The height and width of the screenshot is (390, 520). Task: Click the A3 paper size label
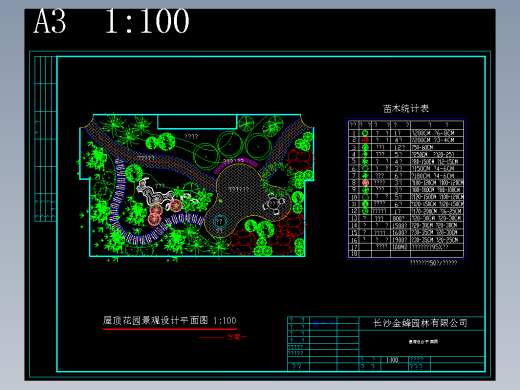[x=50, y=22]
